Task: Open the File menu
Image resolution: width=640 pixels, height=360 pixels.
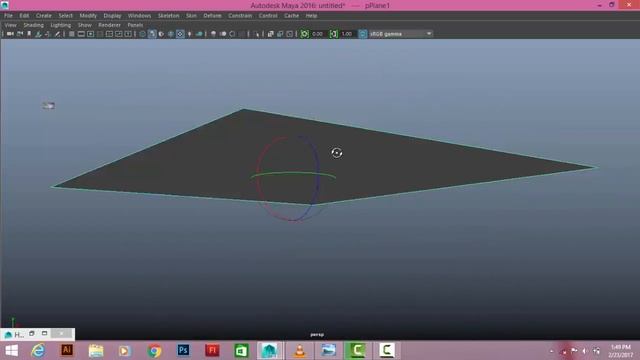Action: point(8,16)
